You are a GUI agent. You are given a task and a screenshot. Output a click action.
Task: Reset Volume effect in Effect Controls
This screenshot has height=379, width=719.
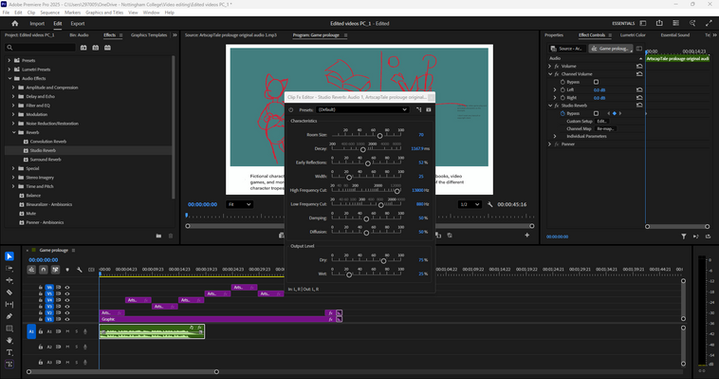(639, 66)
